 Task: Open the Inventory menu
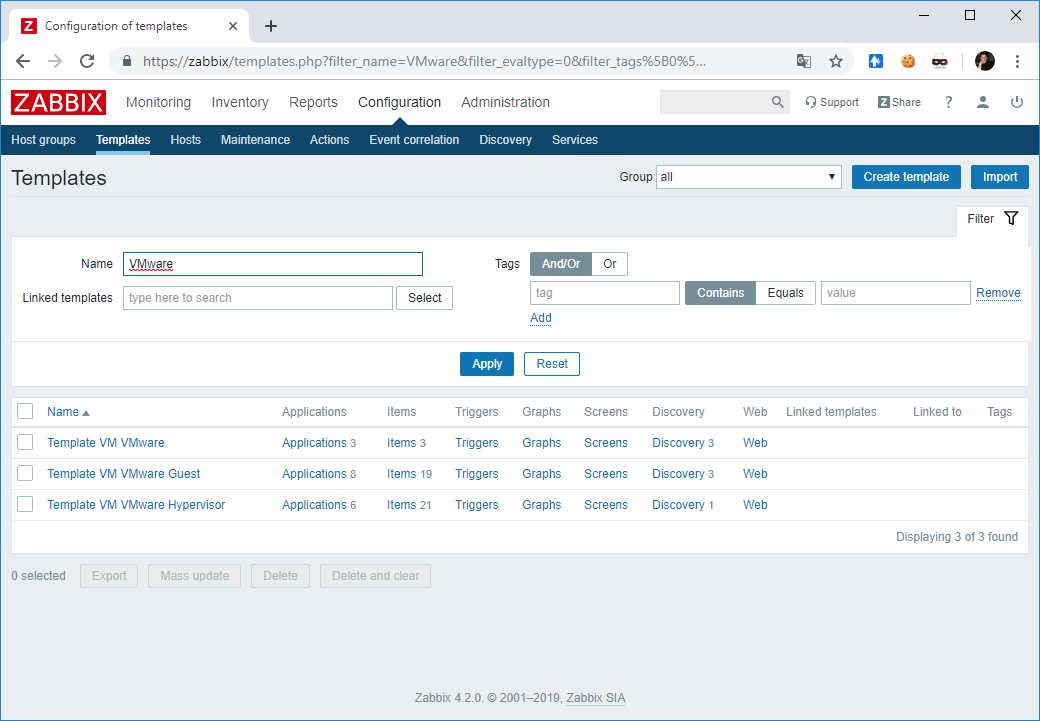point(240,102)
